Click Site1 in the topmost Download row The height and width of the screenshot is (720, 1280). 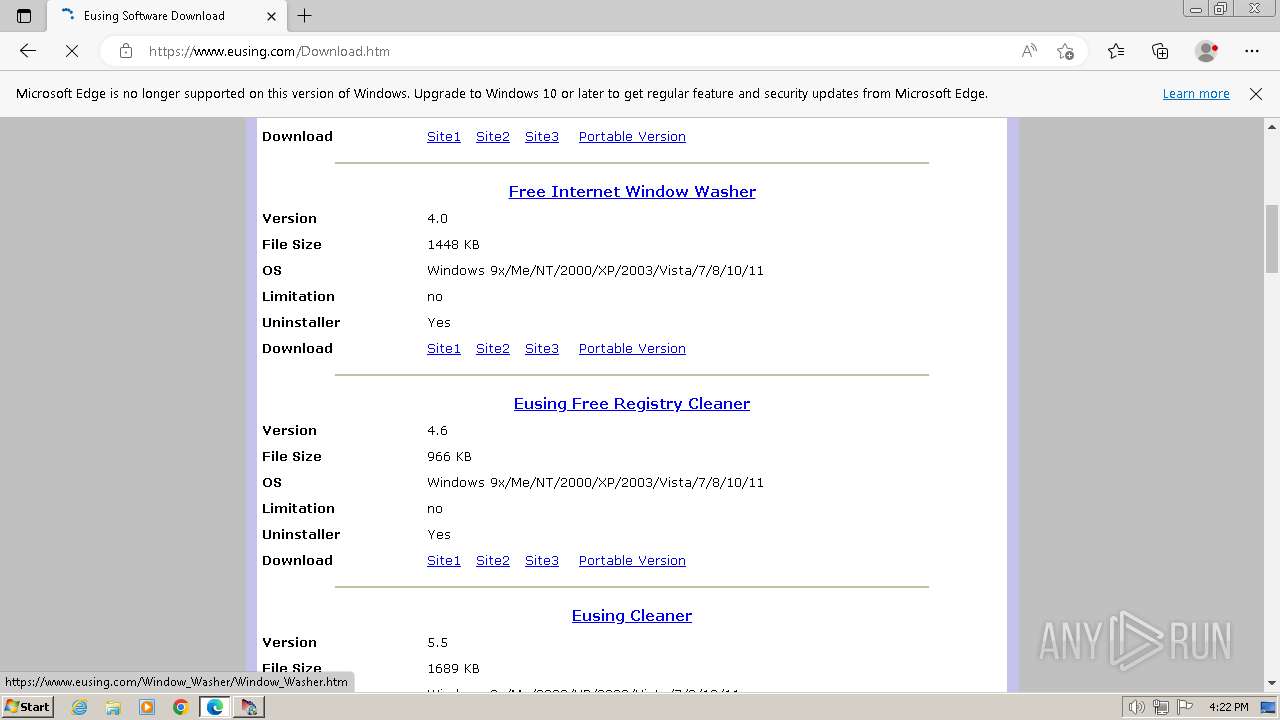coord(444,137)
